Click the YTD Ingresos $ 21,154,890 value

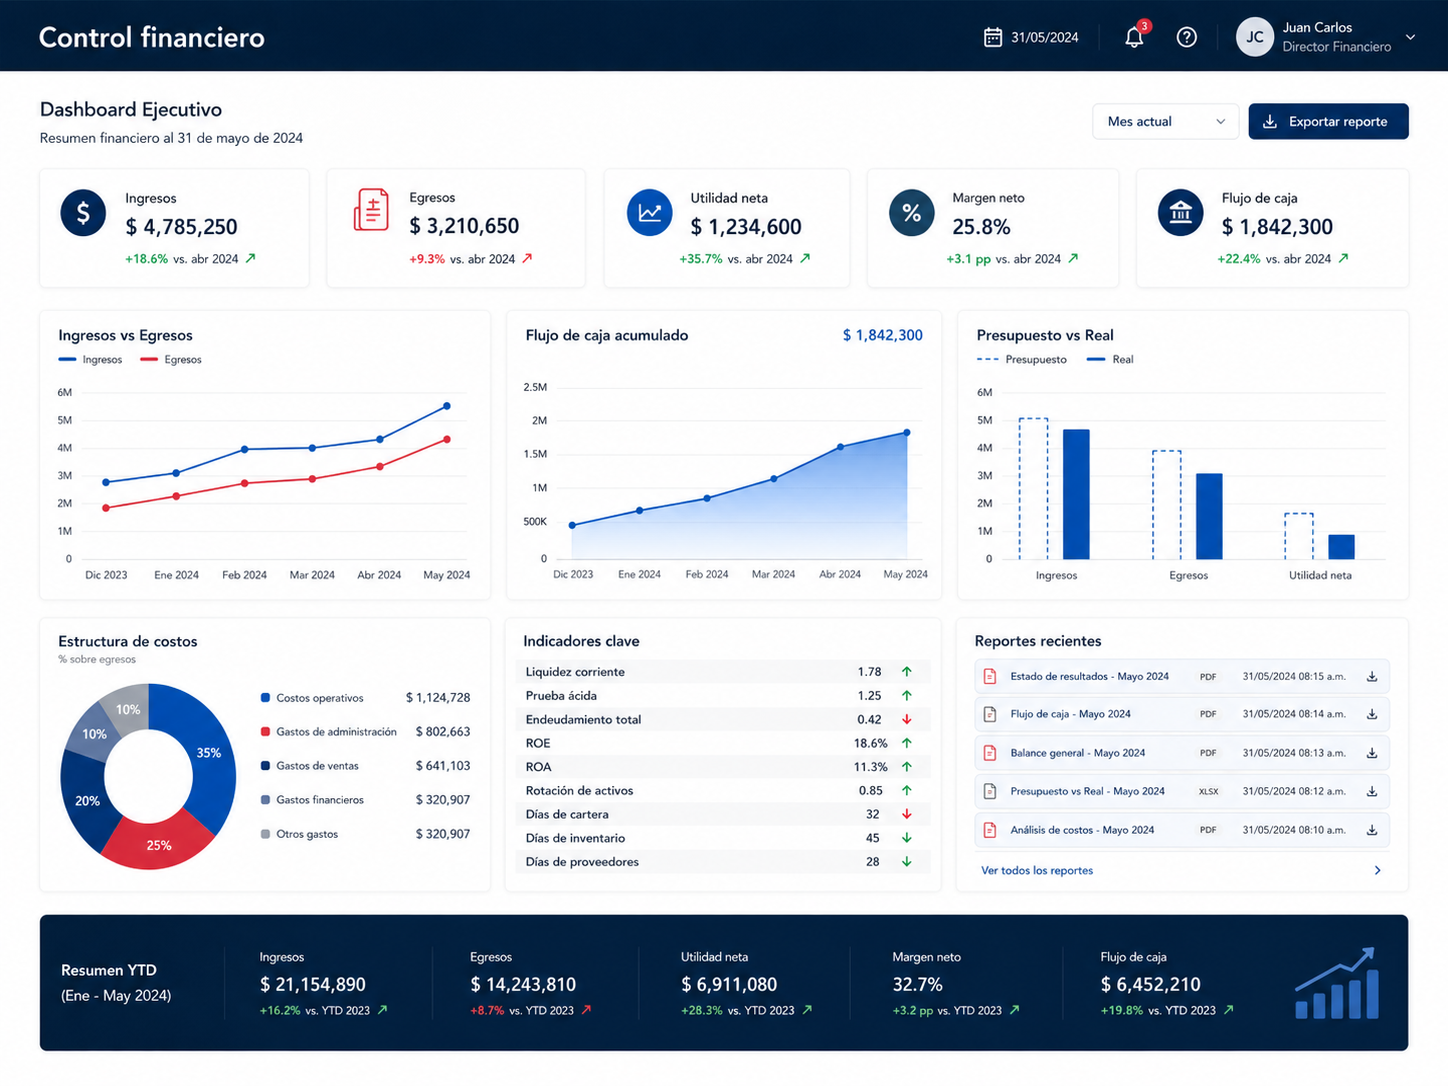(312, 984)
